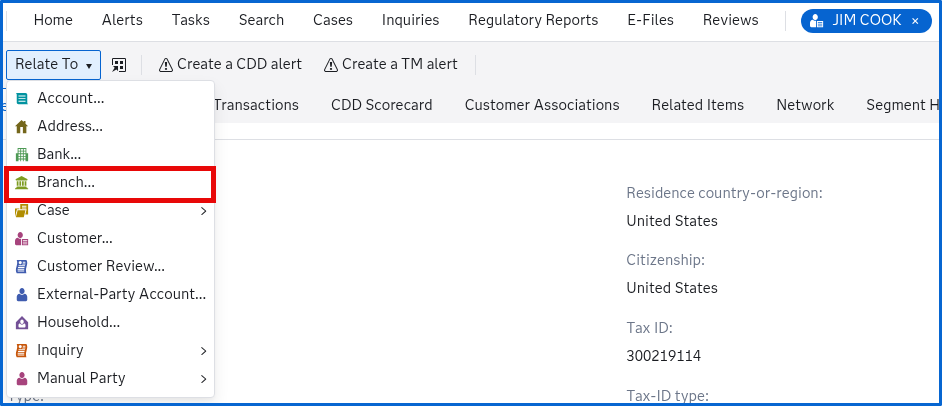Viewport: 942px width, 406px height.
Task: Create a CDD alert
Action: click(x=230, y=64)
